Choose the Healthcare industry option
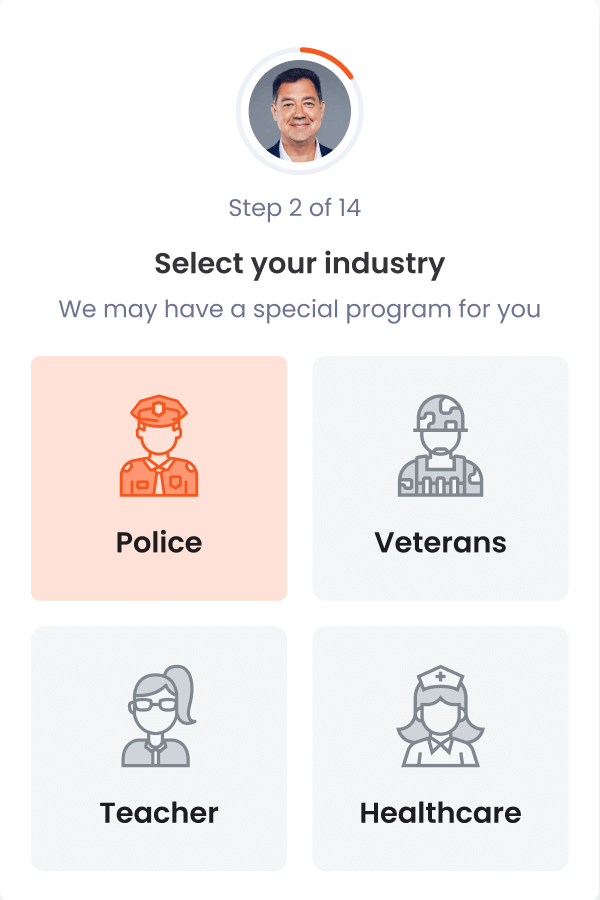Image resolution: width=600 pixels, height=900 pixels. (x=440, y=748)
